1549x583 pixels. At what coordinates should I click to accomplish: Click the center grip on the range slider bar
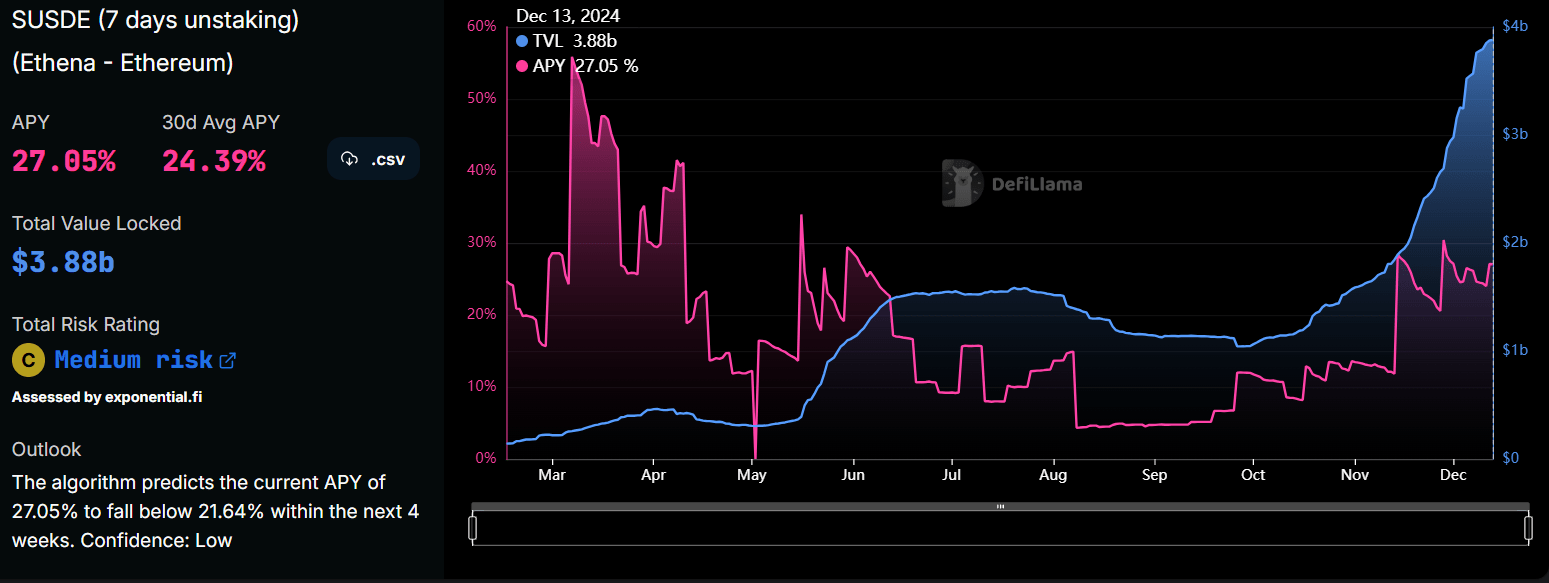(1000, 507)
